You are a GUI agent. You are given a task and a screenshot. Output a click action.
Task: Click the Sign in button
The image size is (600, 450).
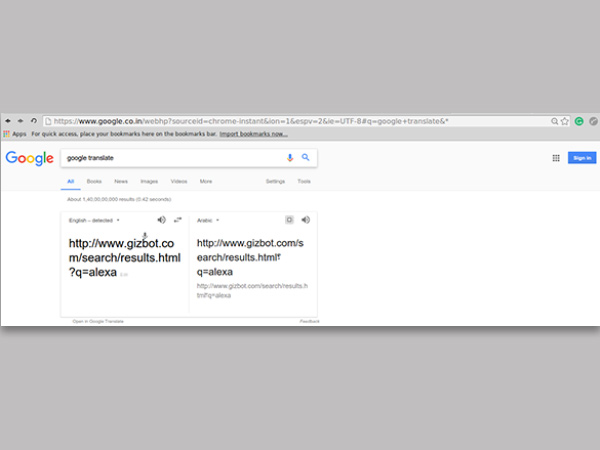(x=581, y=158)
